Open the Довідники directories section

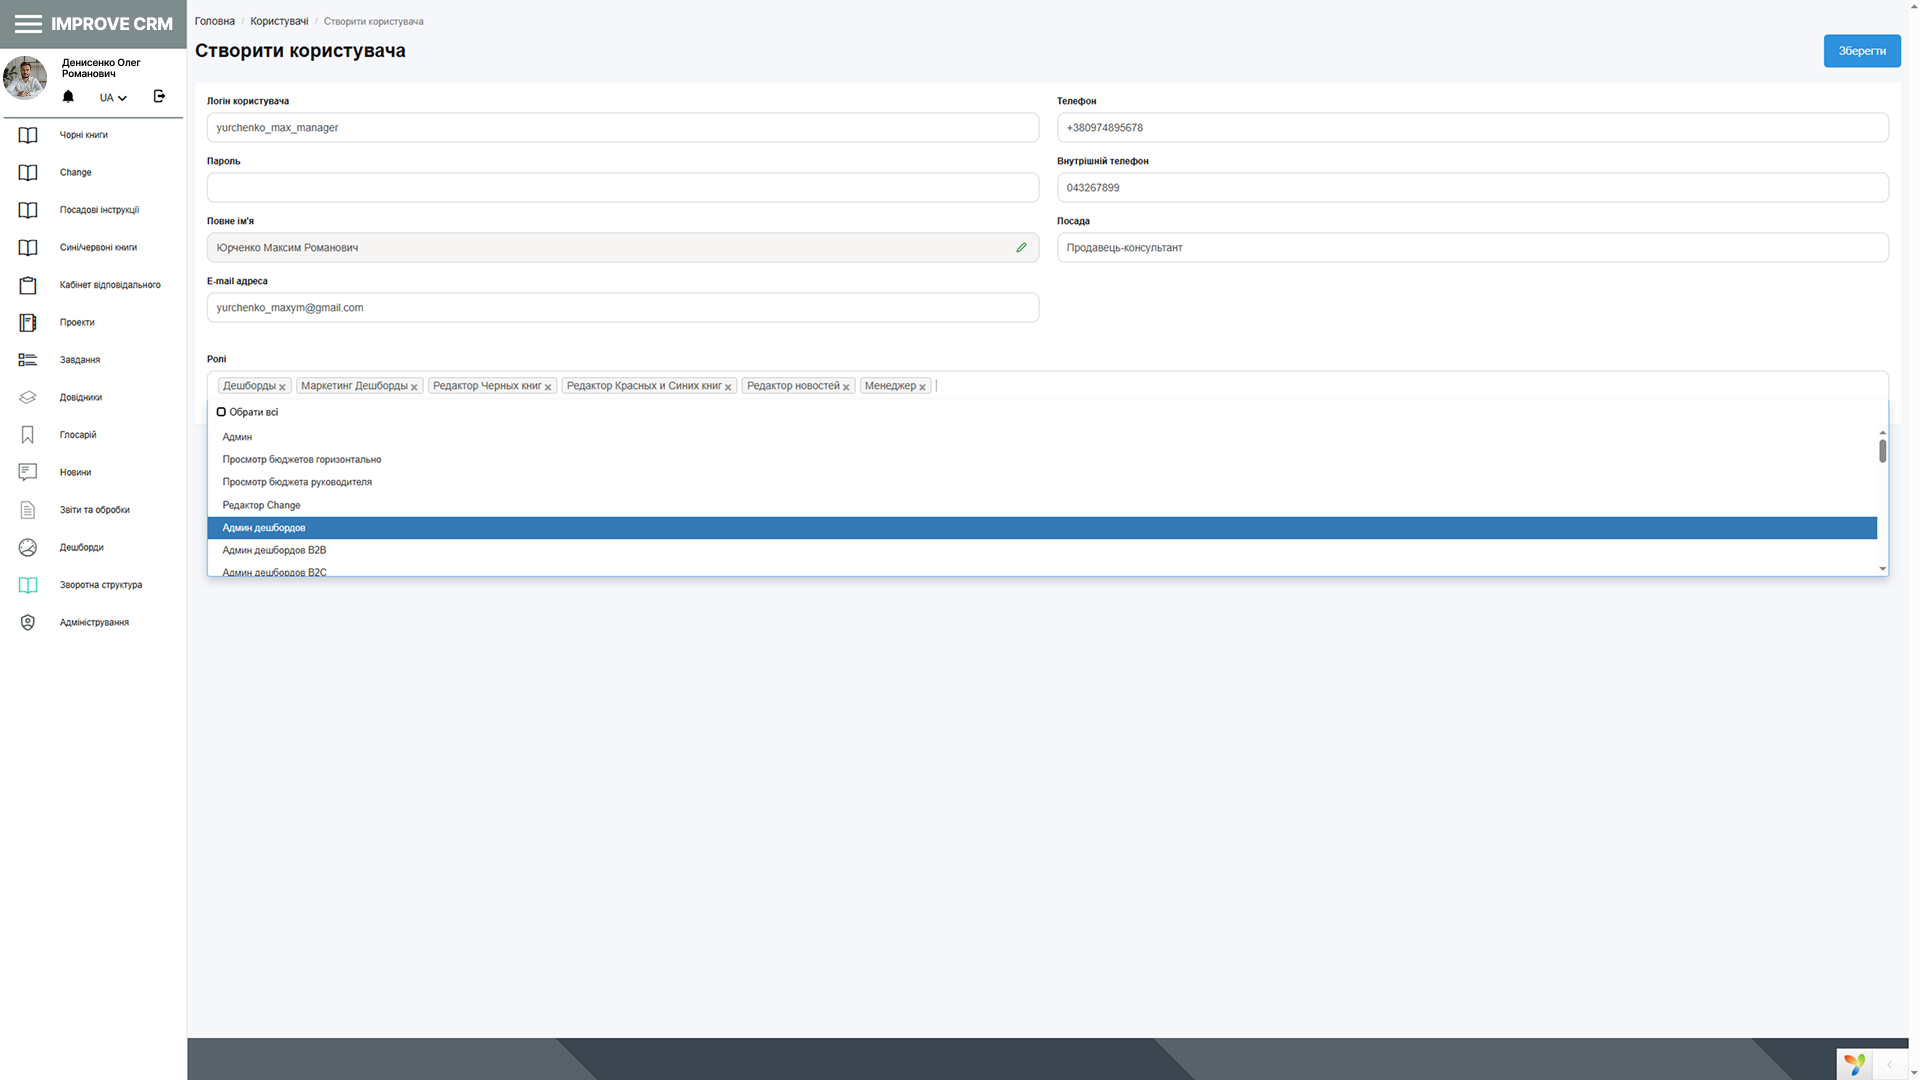point(80,397)
